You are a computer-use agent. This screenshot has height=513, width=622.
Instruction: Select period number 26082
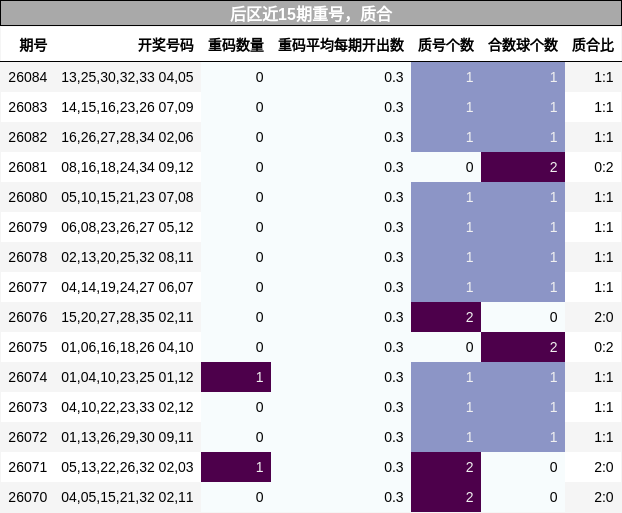click(x=28, y=137)
